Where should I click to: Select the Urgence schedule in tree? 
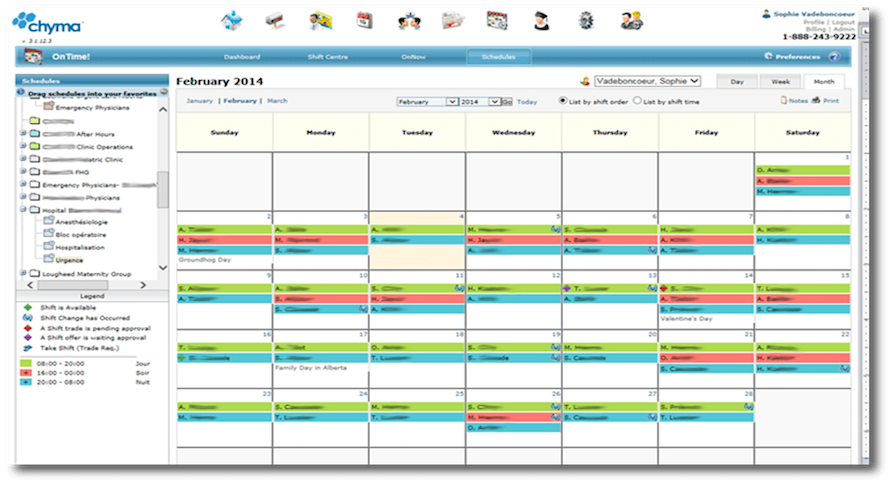coord(69,260)
